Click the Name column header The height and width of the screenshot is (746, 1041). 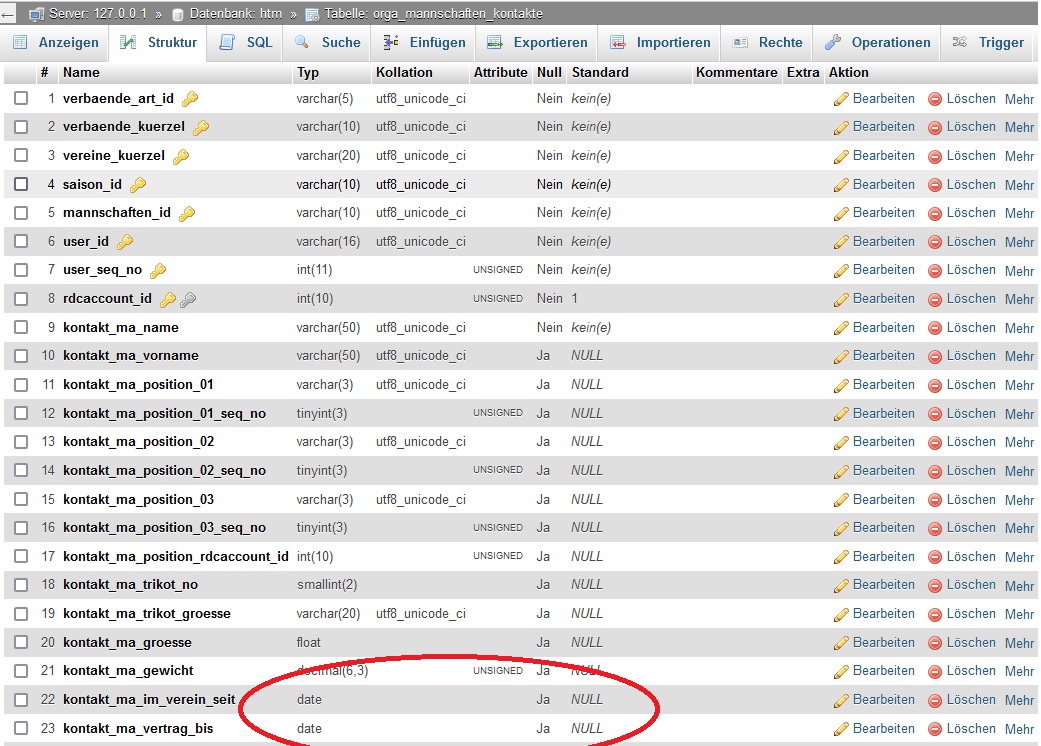point(81,72)
